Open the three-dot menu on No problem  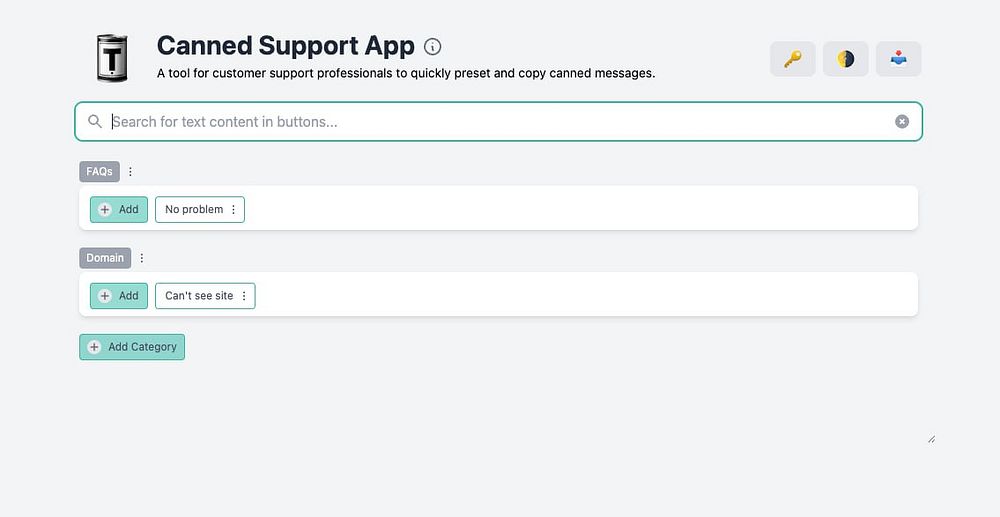point(234,210)
